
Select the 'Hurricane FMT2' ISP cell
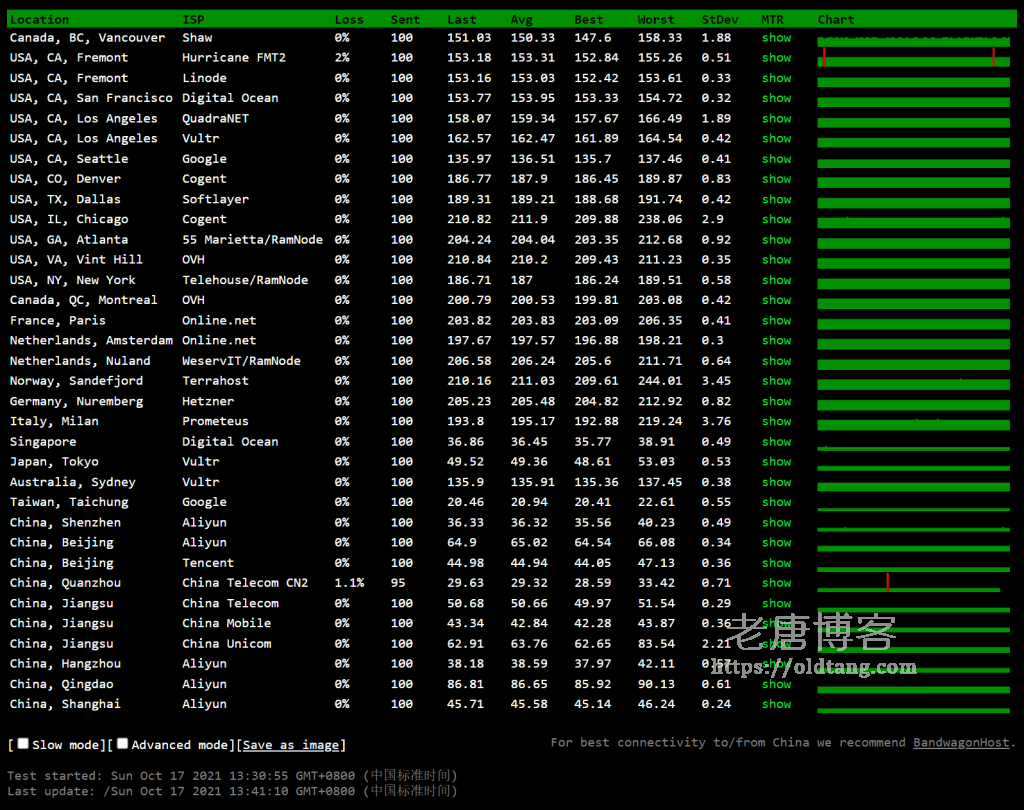tap(234, 57)
